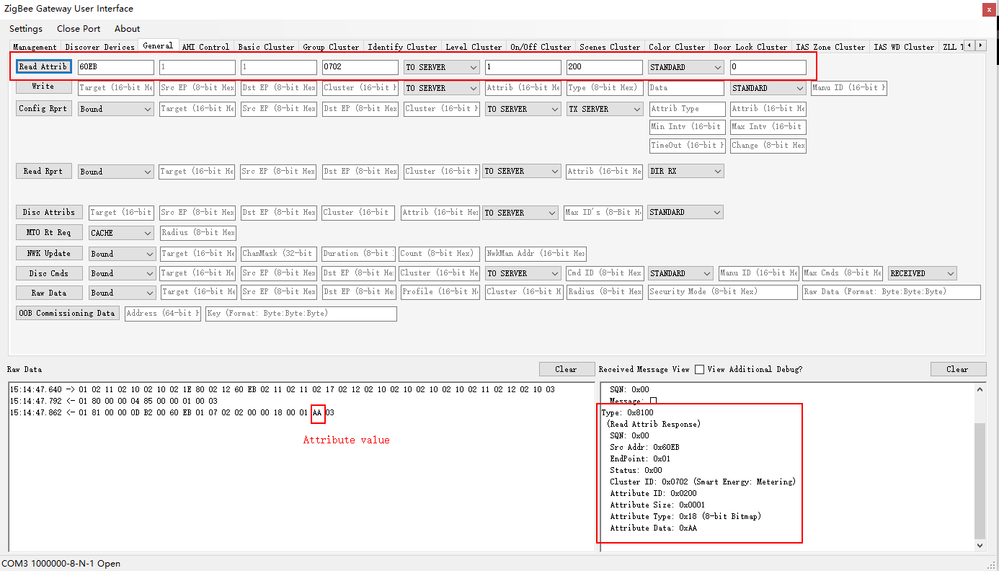Screen dimensions: 999x571
Task: Click the 15:14:47.792 raw data line
Action: coord(113,401)
